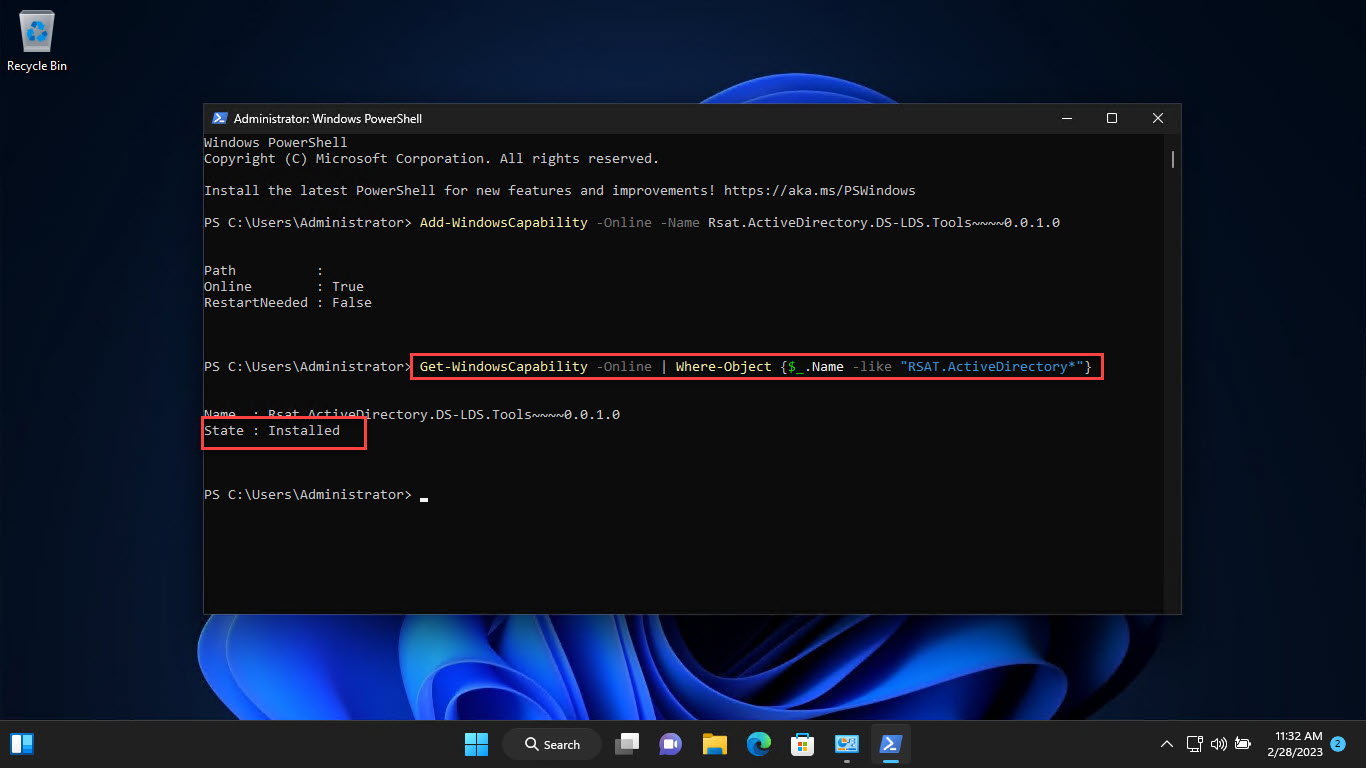Open notification center showing 2 notifications
The height and width of the screenshot is (768, 1366).
click(1337, 744)
